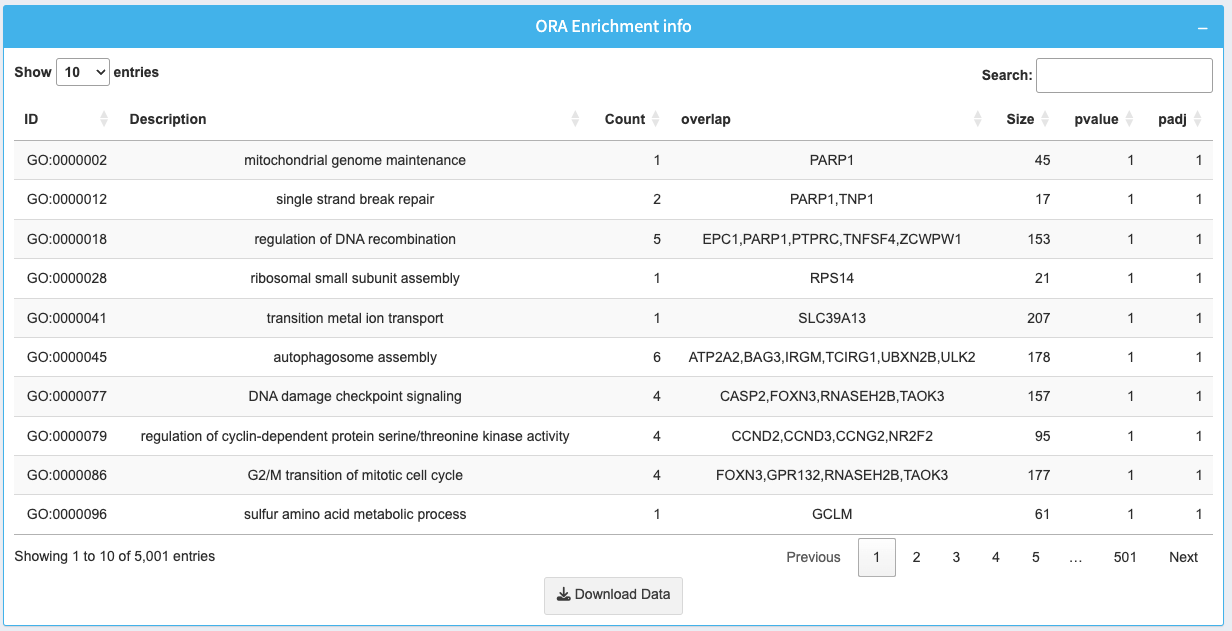This screenshot has height=631, width=1232.
Task: Sort by Description column sort icon
Action: pos(575,119)
